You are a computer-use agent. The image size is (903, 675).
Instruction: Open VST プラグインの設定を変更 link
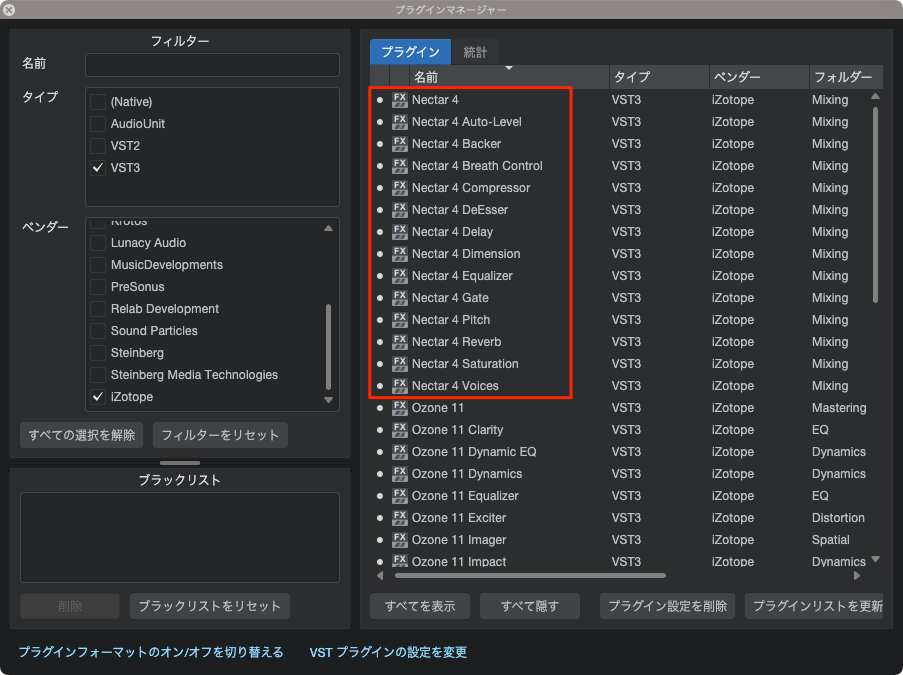(x=388, y=652)
